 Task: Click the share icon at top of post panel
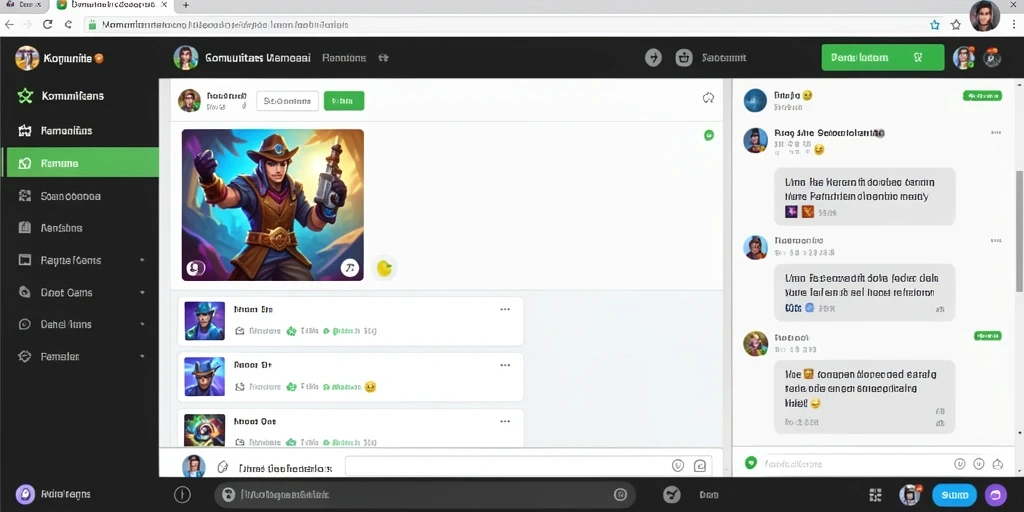(708, 98)
